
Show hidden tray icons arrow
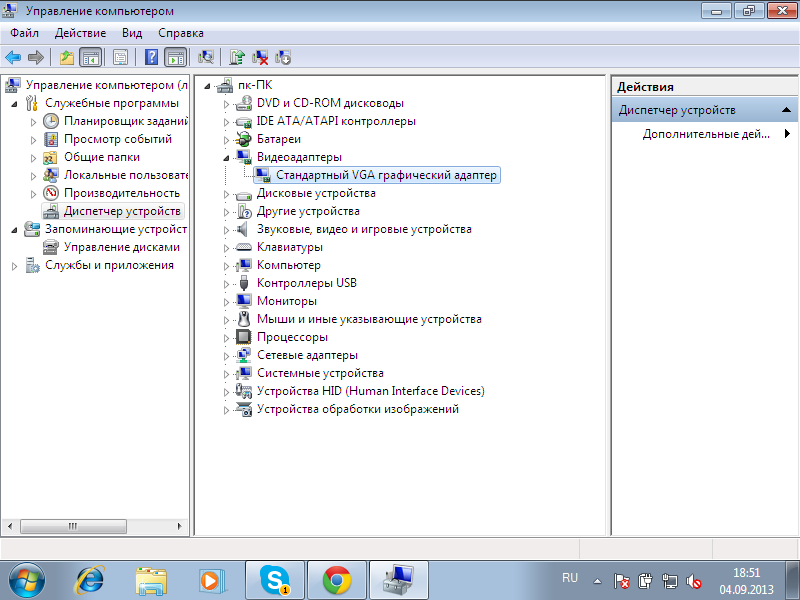click(597, 581)
